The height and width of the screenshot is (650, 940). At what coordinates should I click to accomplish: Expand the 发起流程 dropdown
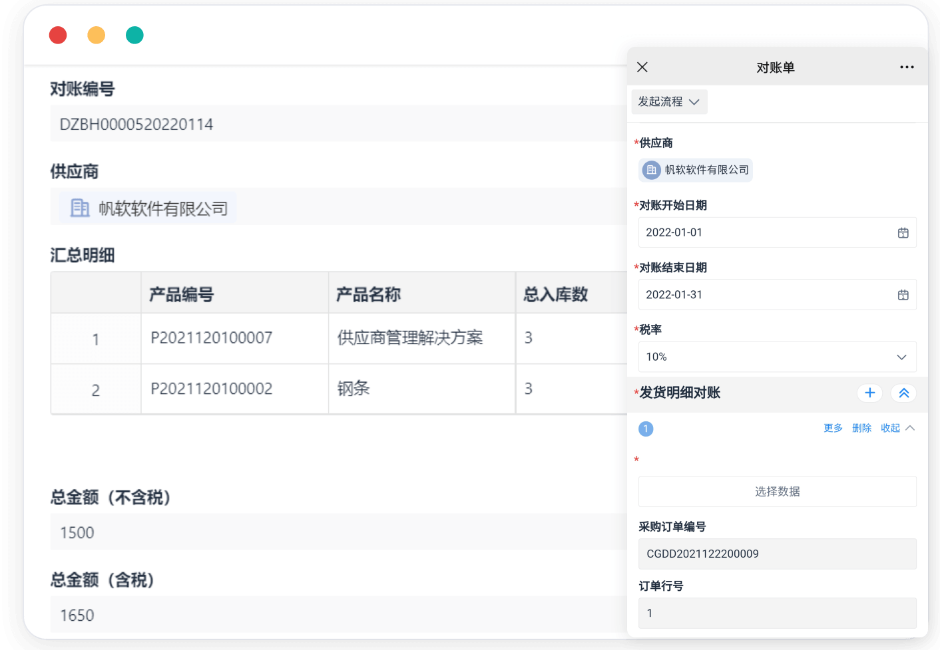coord(669,102)
